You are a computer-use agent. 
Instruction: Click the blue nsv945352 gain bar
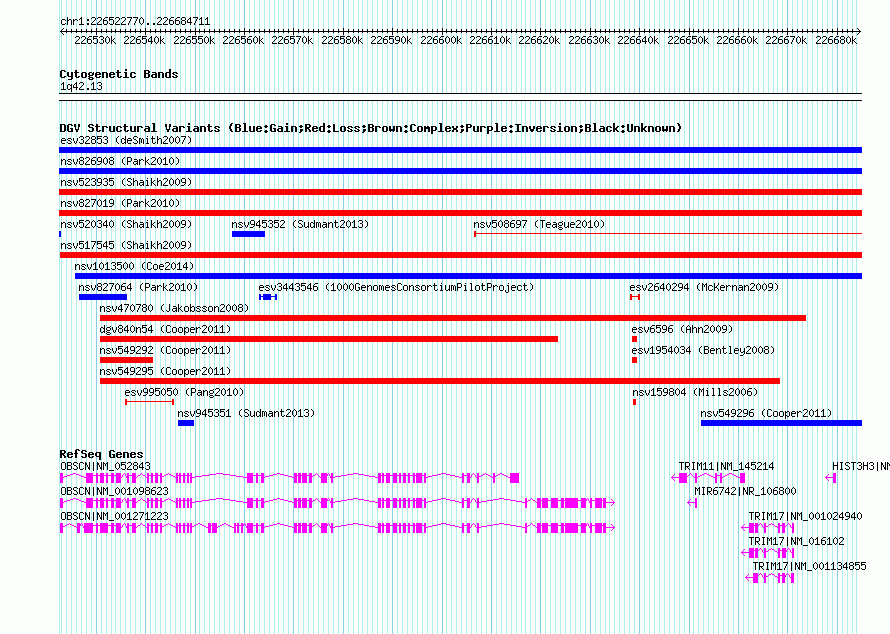coord(248,234)
